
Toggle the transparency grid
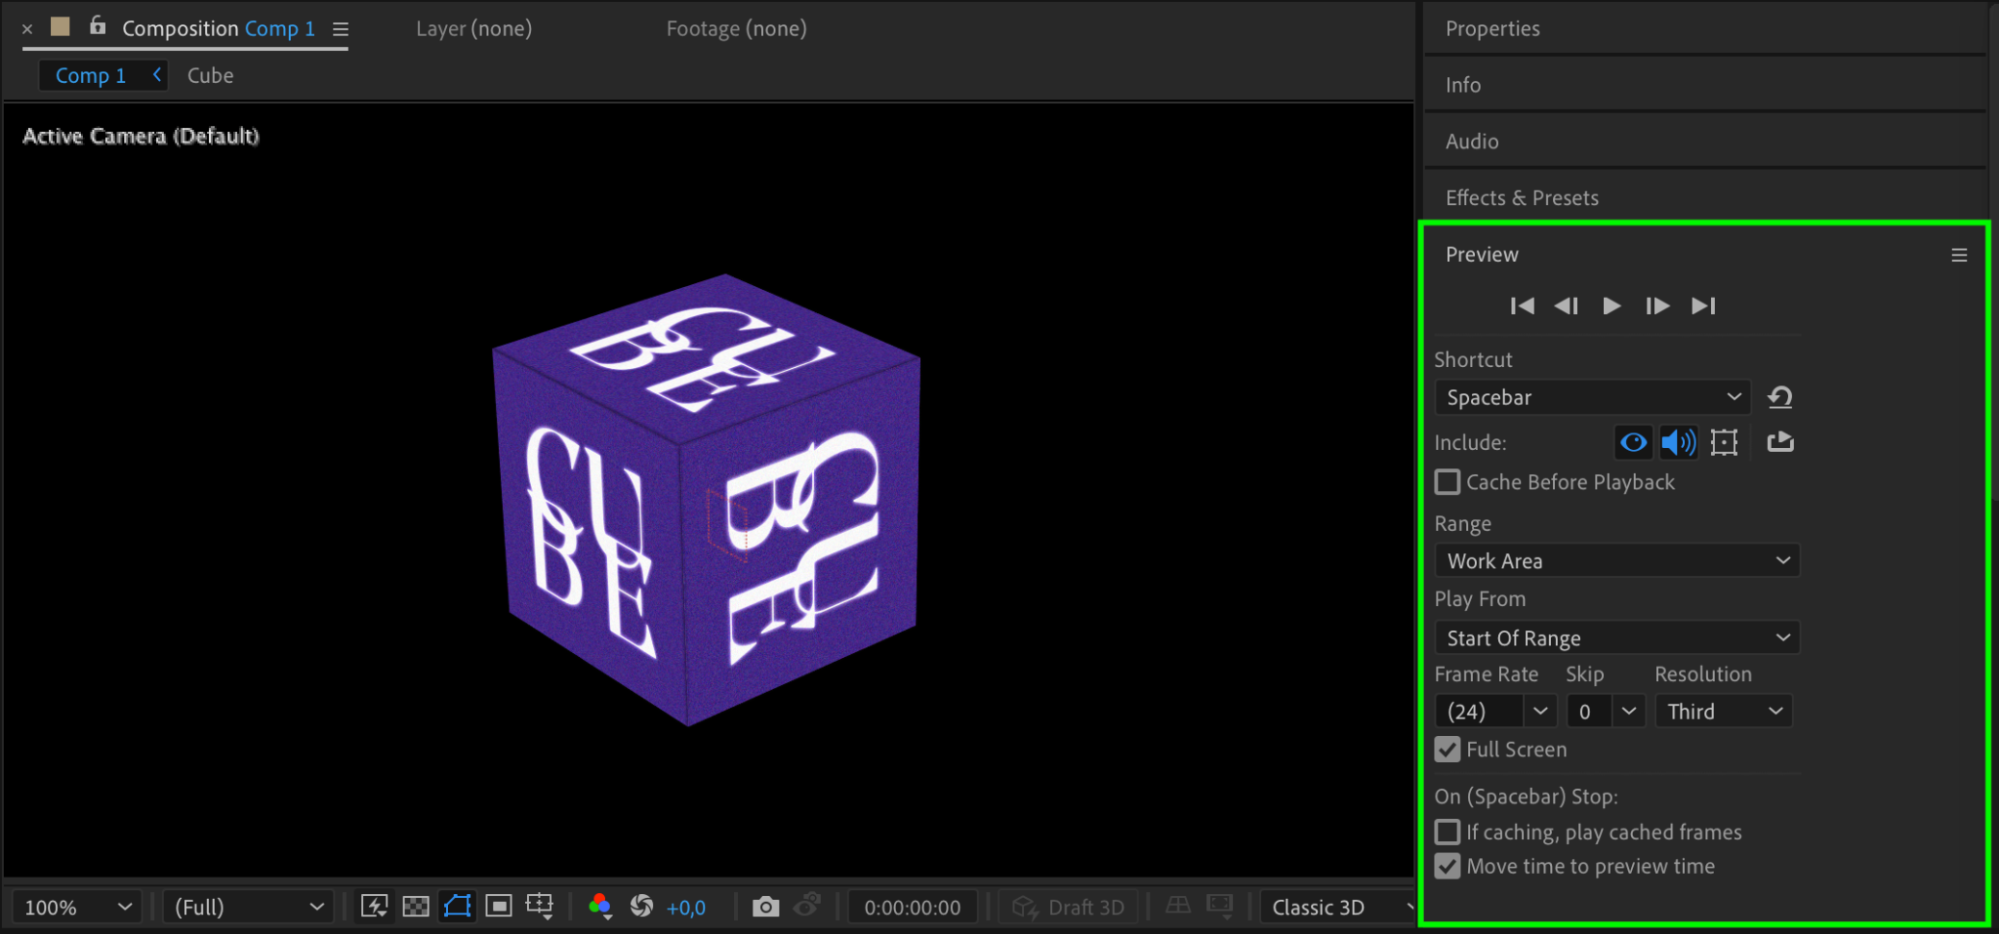(415, 906)
